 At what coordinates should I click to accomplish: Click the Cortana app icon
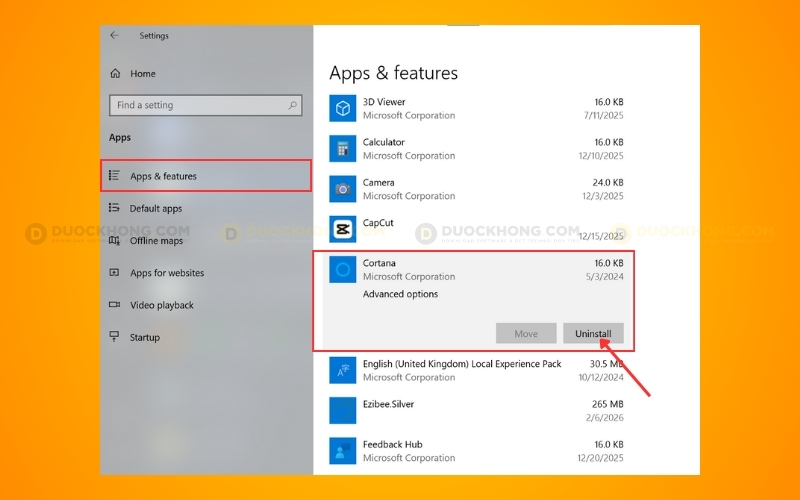coord(343,269)
